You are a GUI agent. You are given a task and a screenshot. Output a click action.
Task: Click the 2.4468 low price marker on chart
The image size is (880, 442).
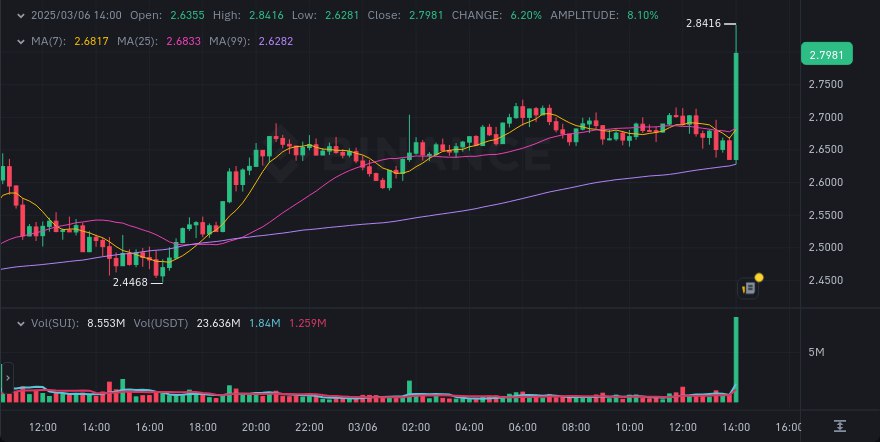(x=130, y=283)
